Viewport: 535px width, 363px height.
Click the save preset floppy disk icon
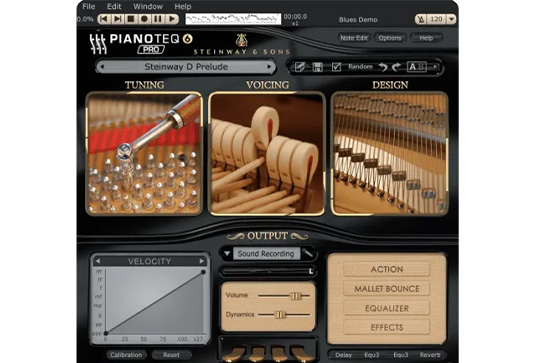coord(318,67)
